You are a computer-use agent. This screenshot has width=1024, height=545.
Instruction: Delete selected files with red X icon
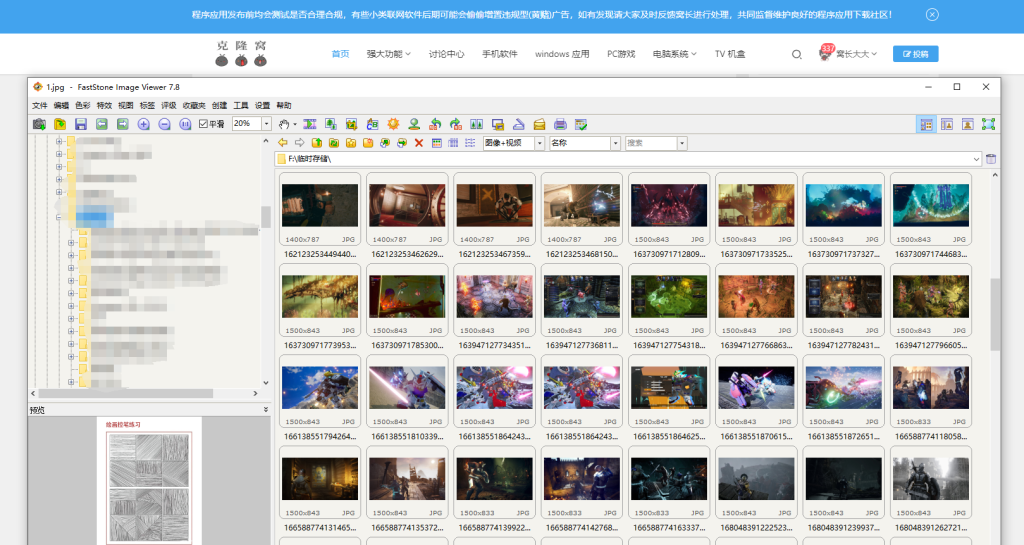click(x=419, y=142)
